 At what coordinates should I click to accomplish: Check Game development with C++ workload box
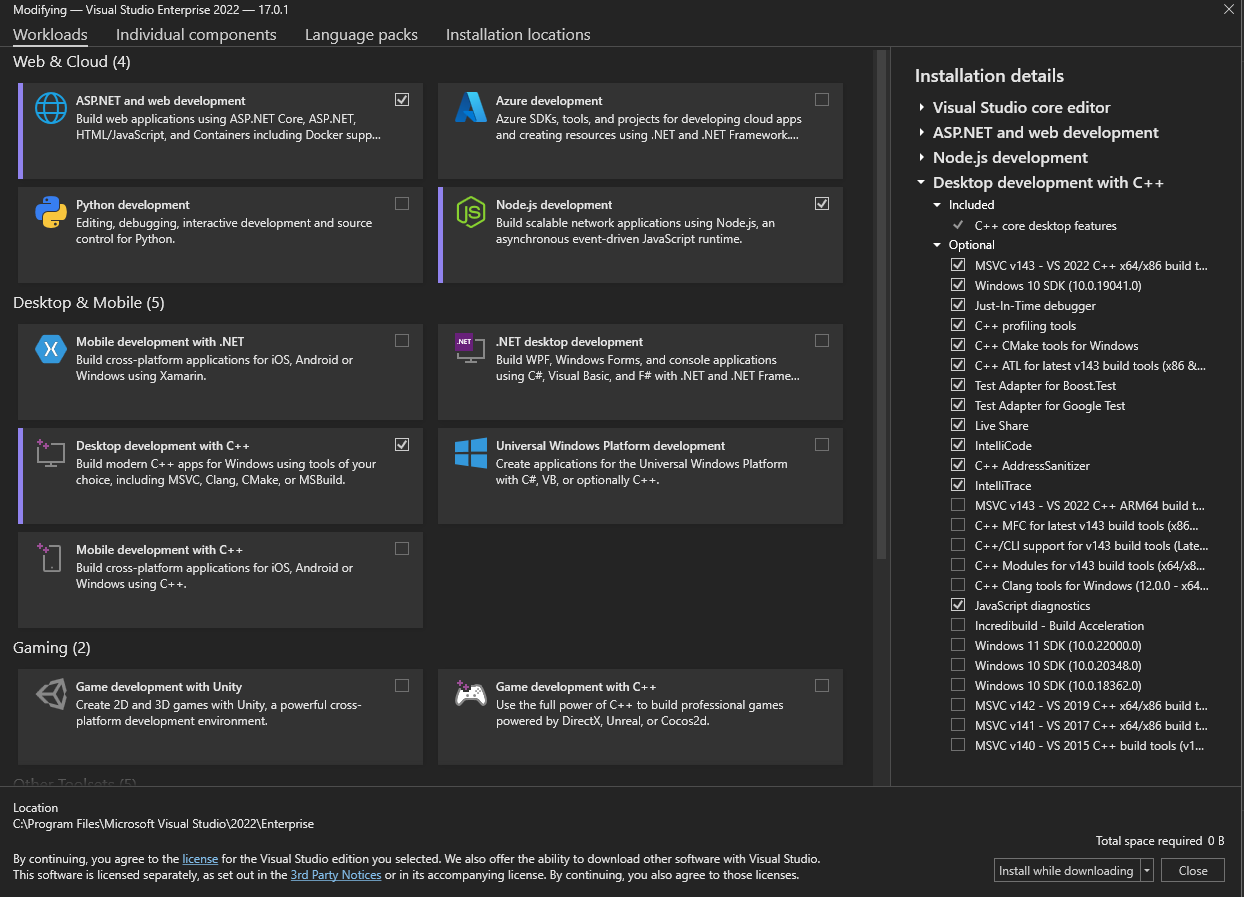pos(822,686)
